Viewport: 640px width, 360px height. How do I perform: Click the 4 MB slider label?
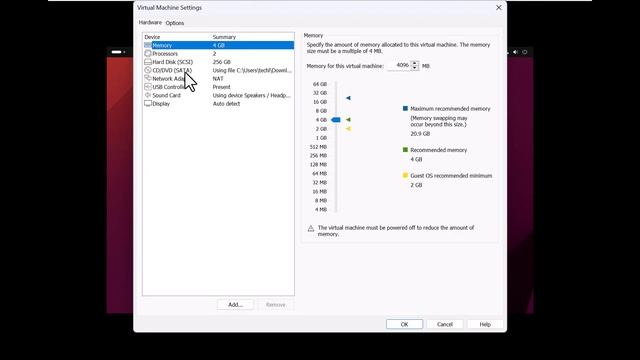[x=321, y=210]
